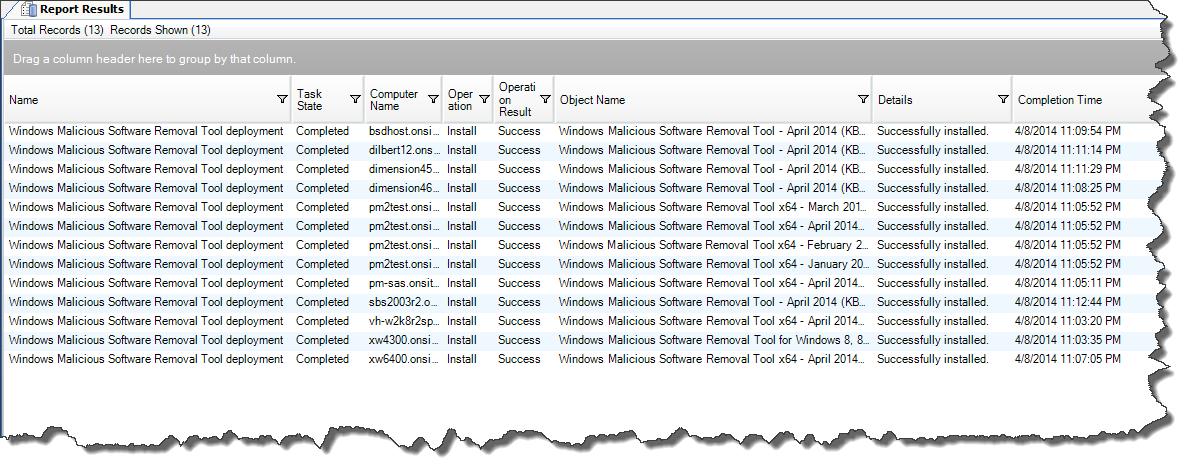Click the Total Records (13) label
This screenshot has height=472, width=1192.
pos(57,30)
